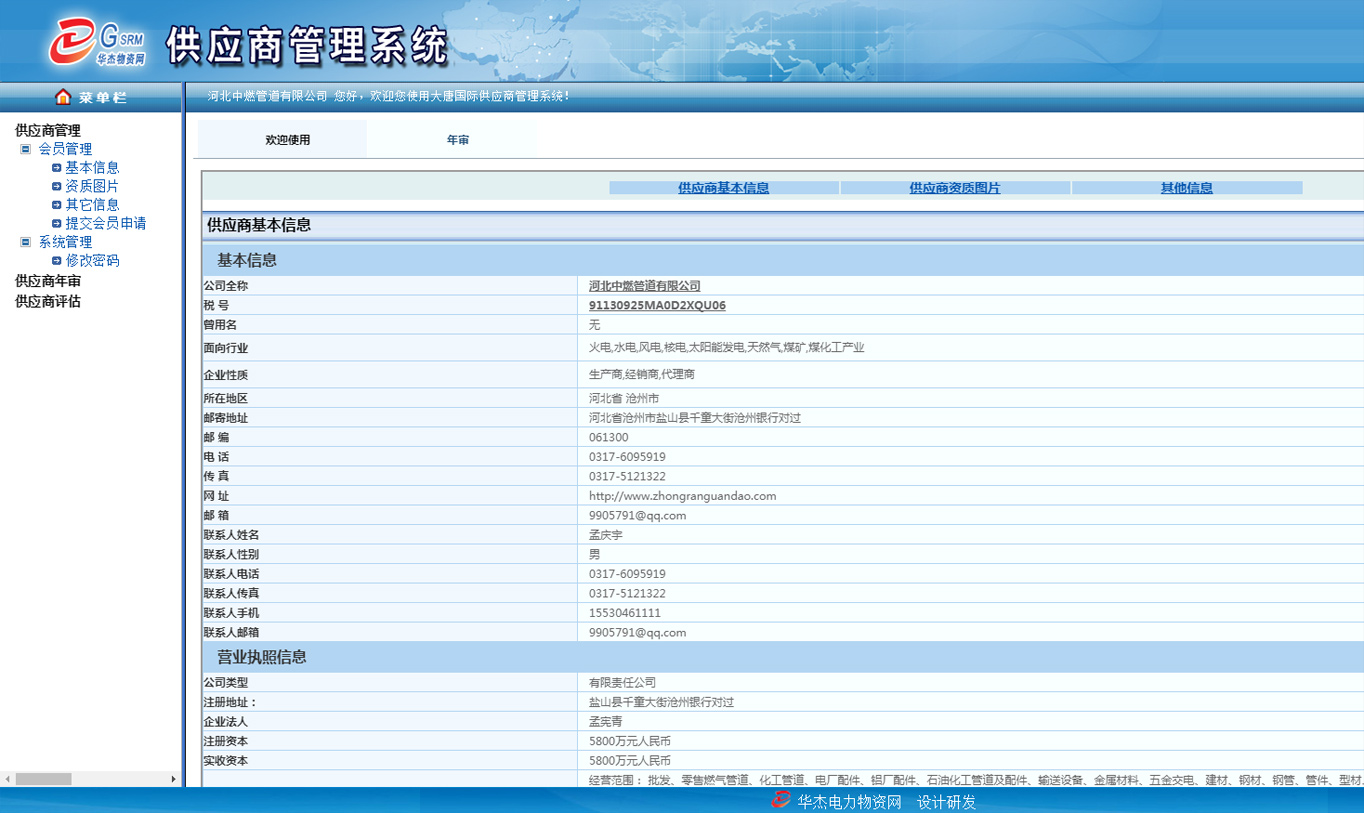The width and height of the screenshot is (1364, 813).
Task: Click the arrow icon before 其它信息
Action: tap(57, 204)
